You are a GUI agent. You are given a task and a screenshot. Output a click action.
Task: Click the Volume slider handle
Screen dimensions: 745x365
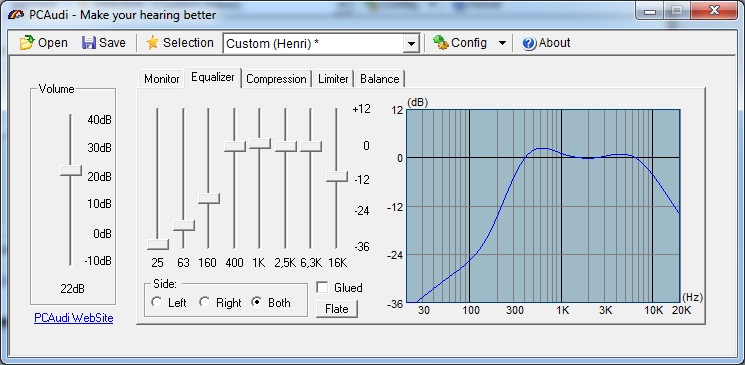click(x=71, y=171)
